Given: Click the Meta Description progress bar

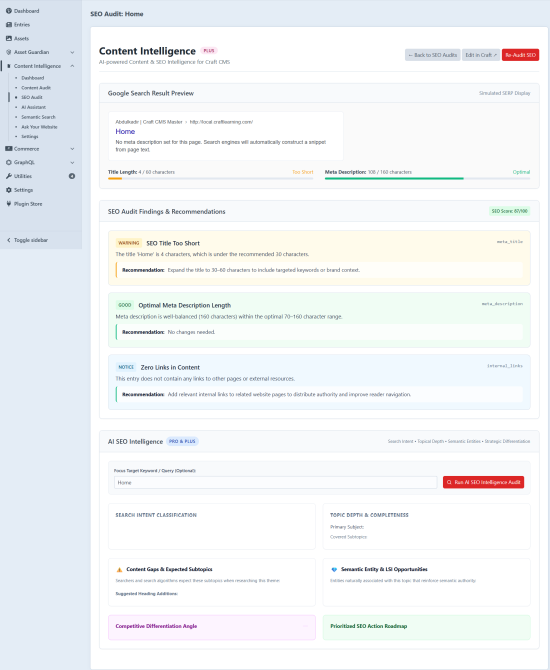Looking at the screenshot, I should pyautogui.click(x=427, y=179).
